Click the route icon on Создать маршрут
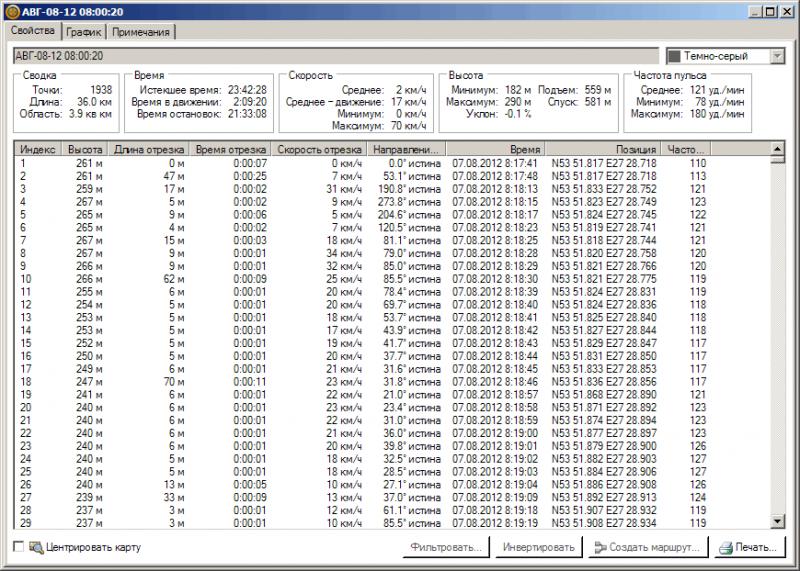This screenshot has width=800, height=571. 601,548
